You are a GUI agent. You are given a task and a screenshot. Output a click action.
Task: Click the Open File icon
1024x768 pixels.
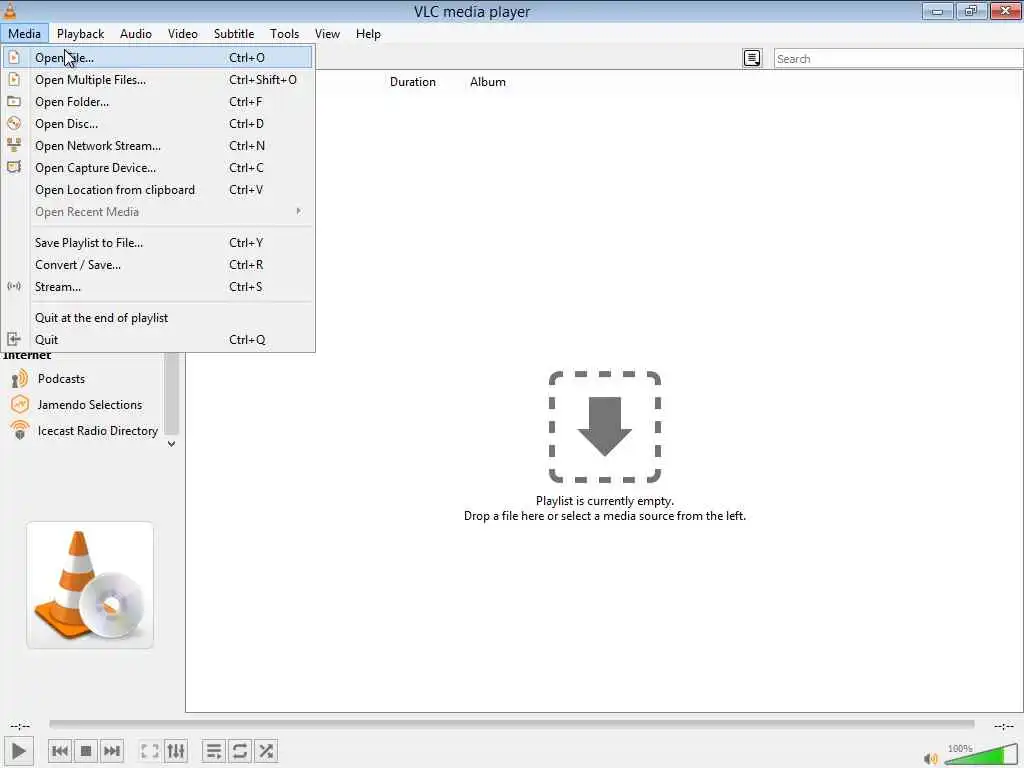[14, 57]
